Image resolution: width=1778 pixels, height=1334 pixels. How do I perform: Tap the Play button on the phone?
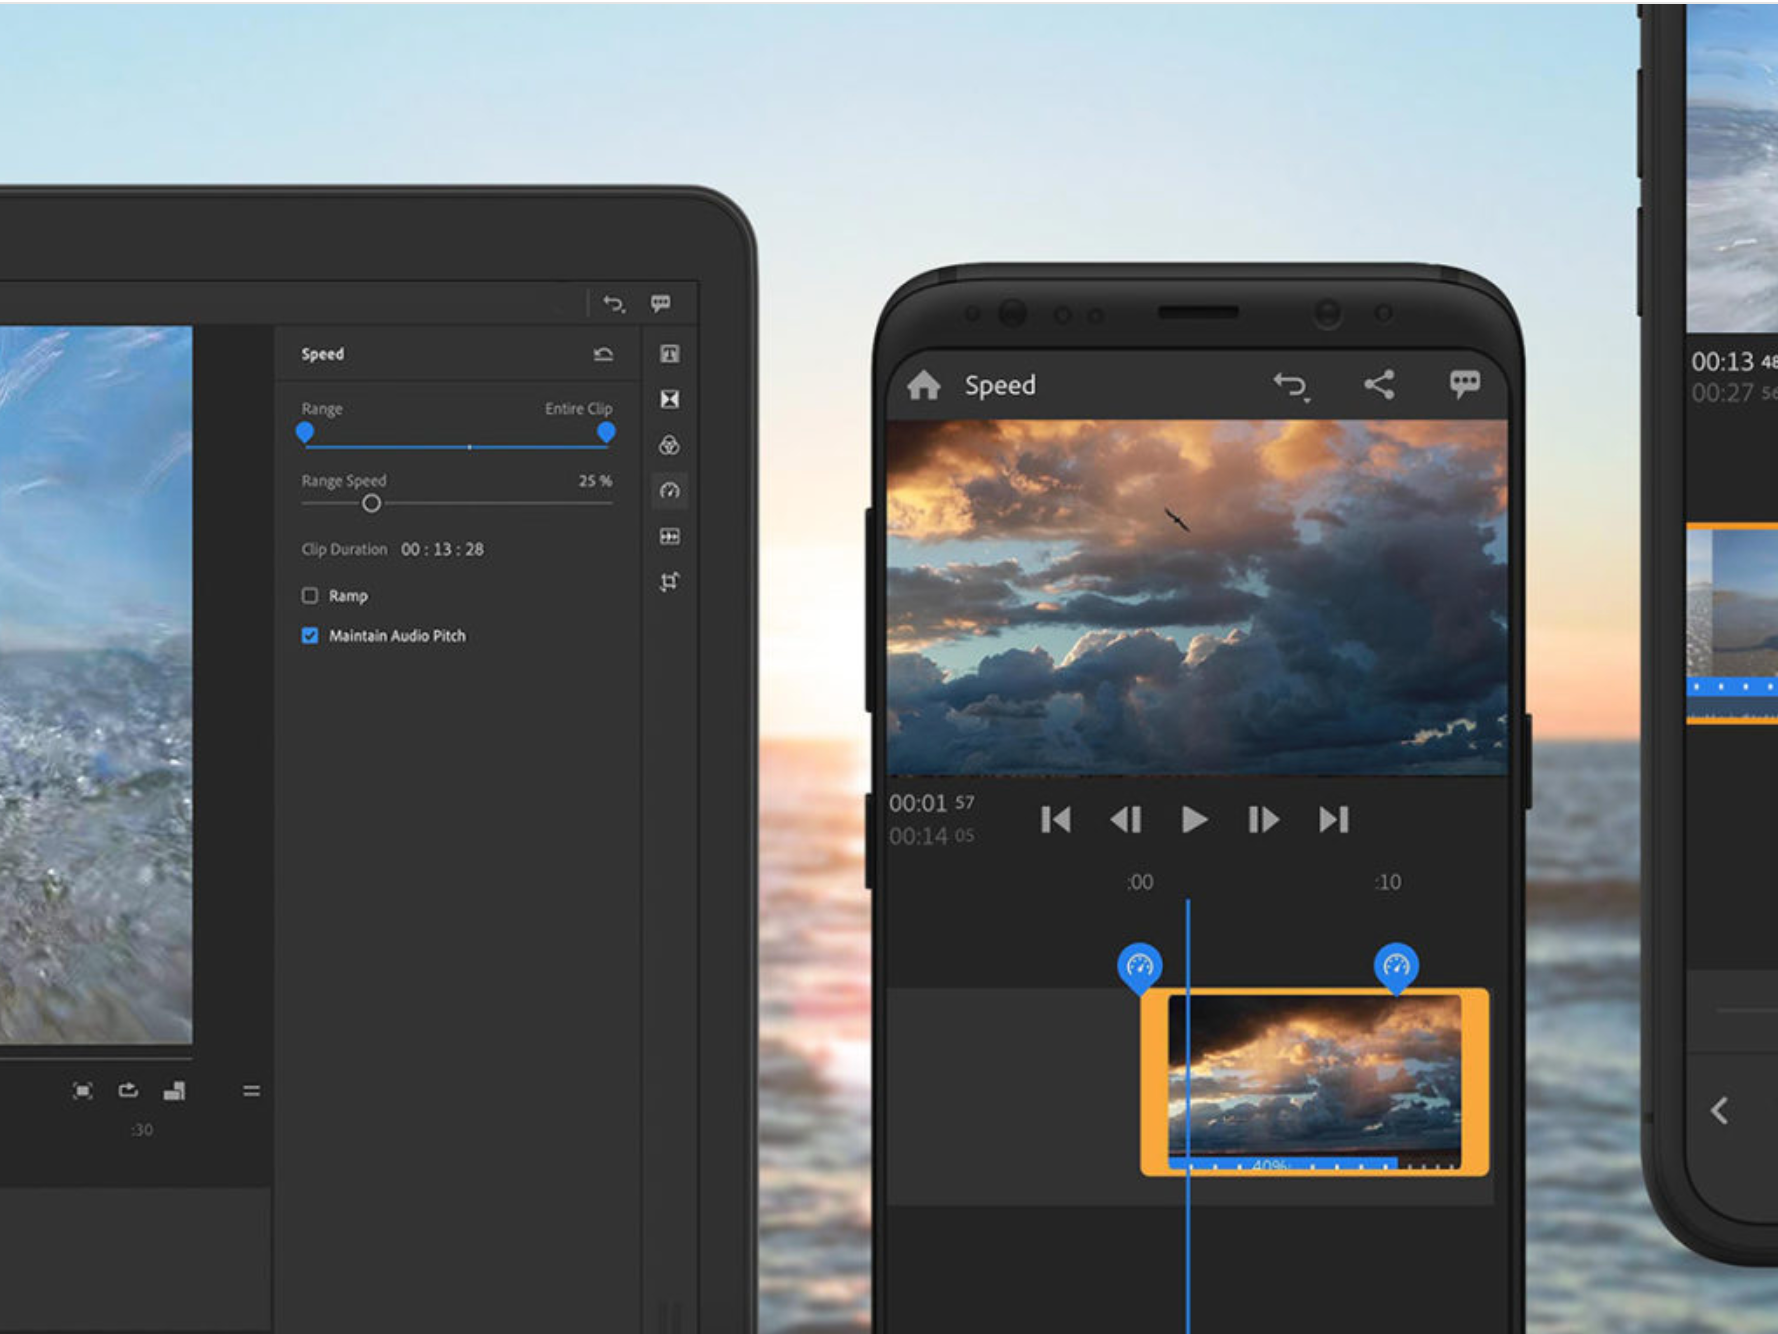click(x=1194, y=820)
